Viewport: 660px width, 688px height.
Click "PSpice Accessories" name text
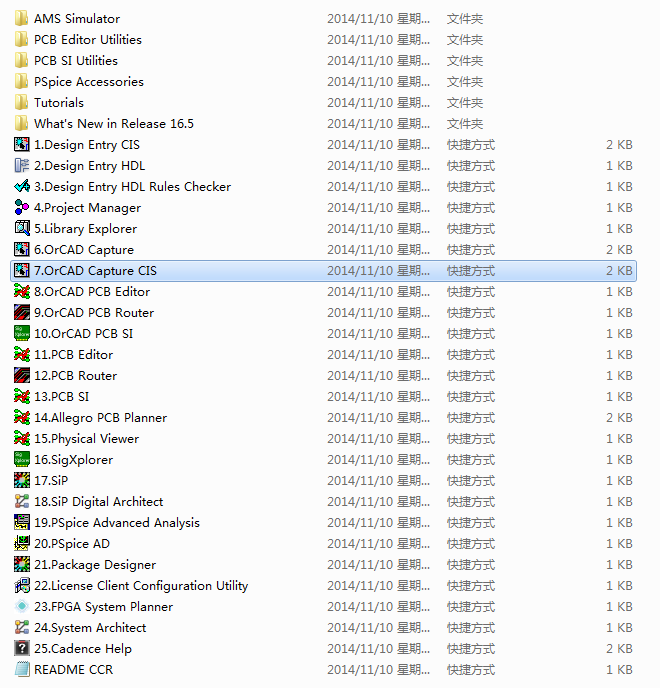coord(89,82)
